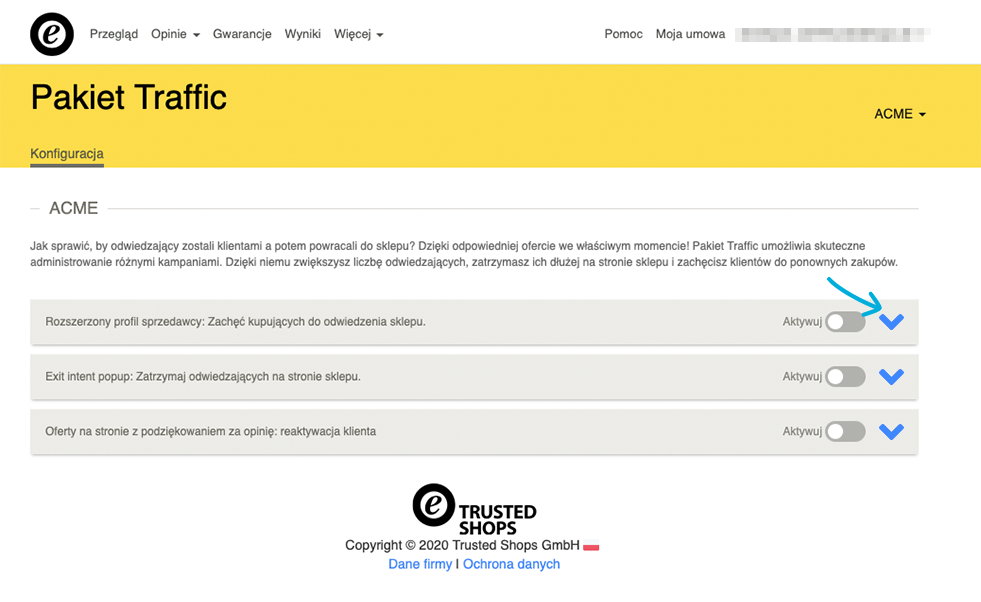Select Wyniki in the top navigation
This screenshot has width=981, height=602.
point(303,34)
